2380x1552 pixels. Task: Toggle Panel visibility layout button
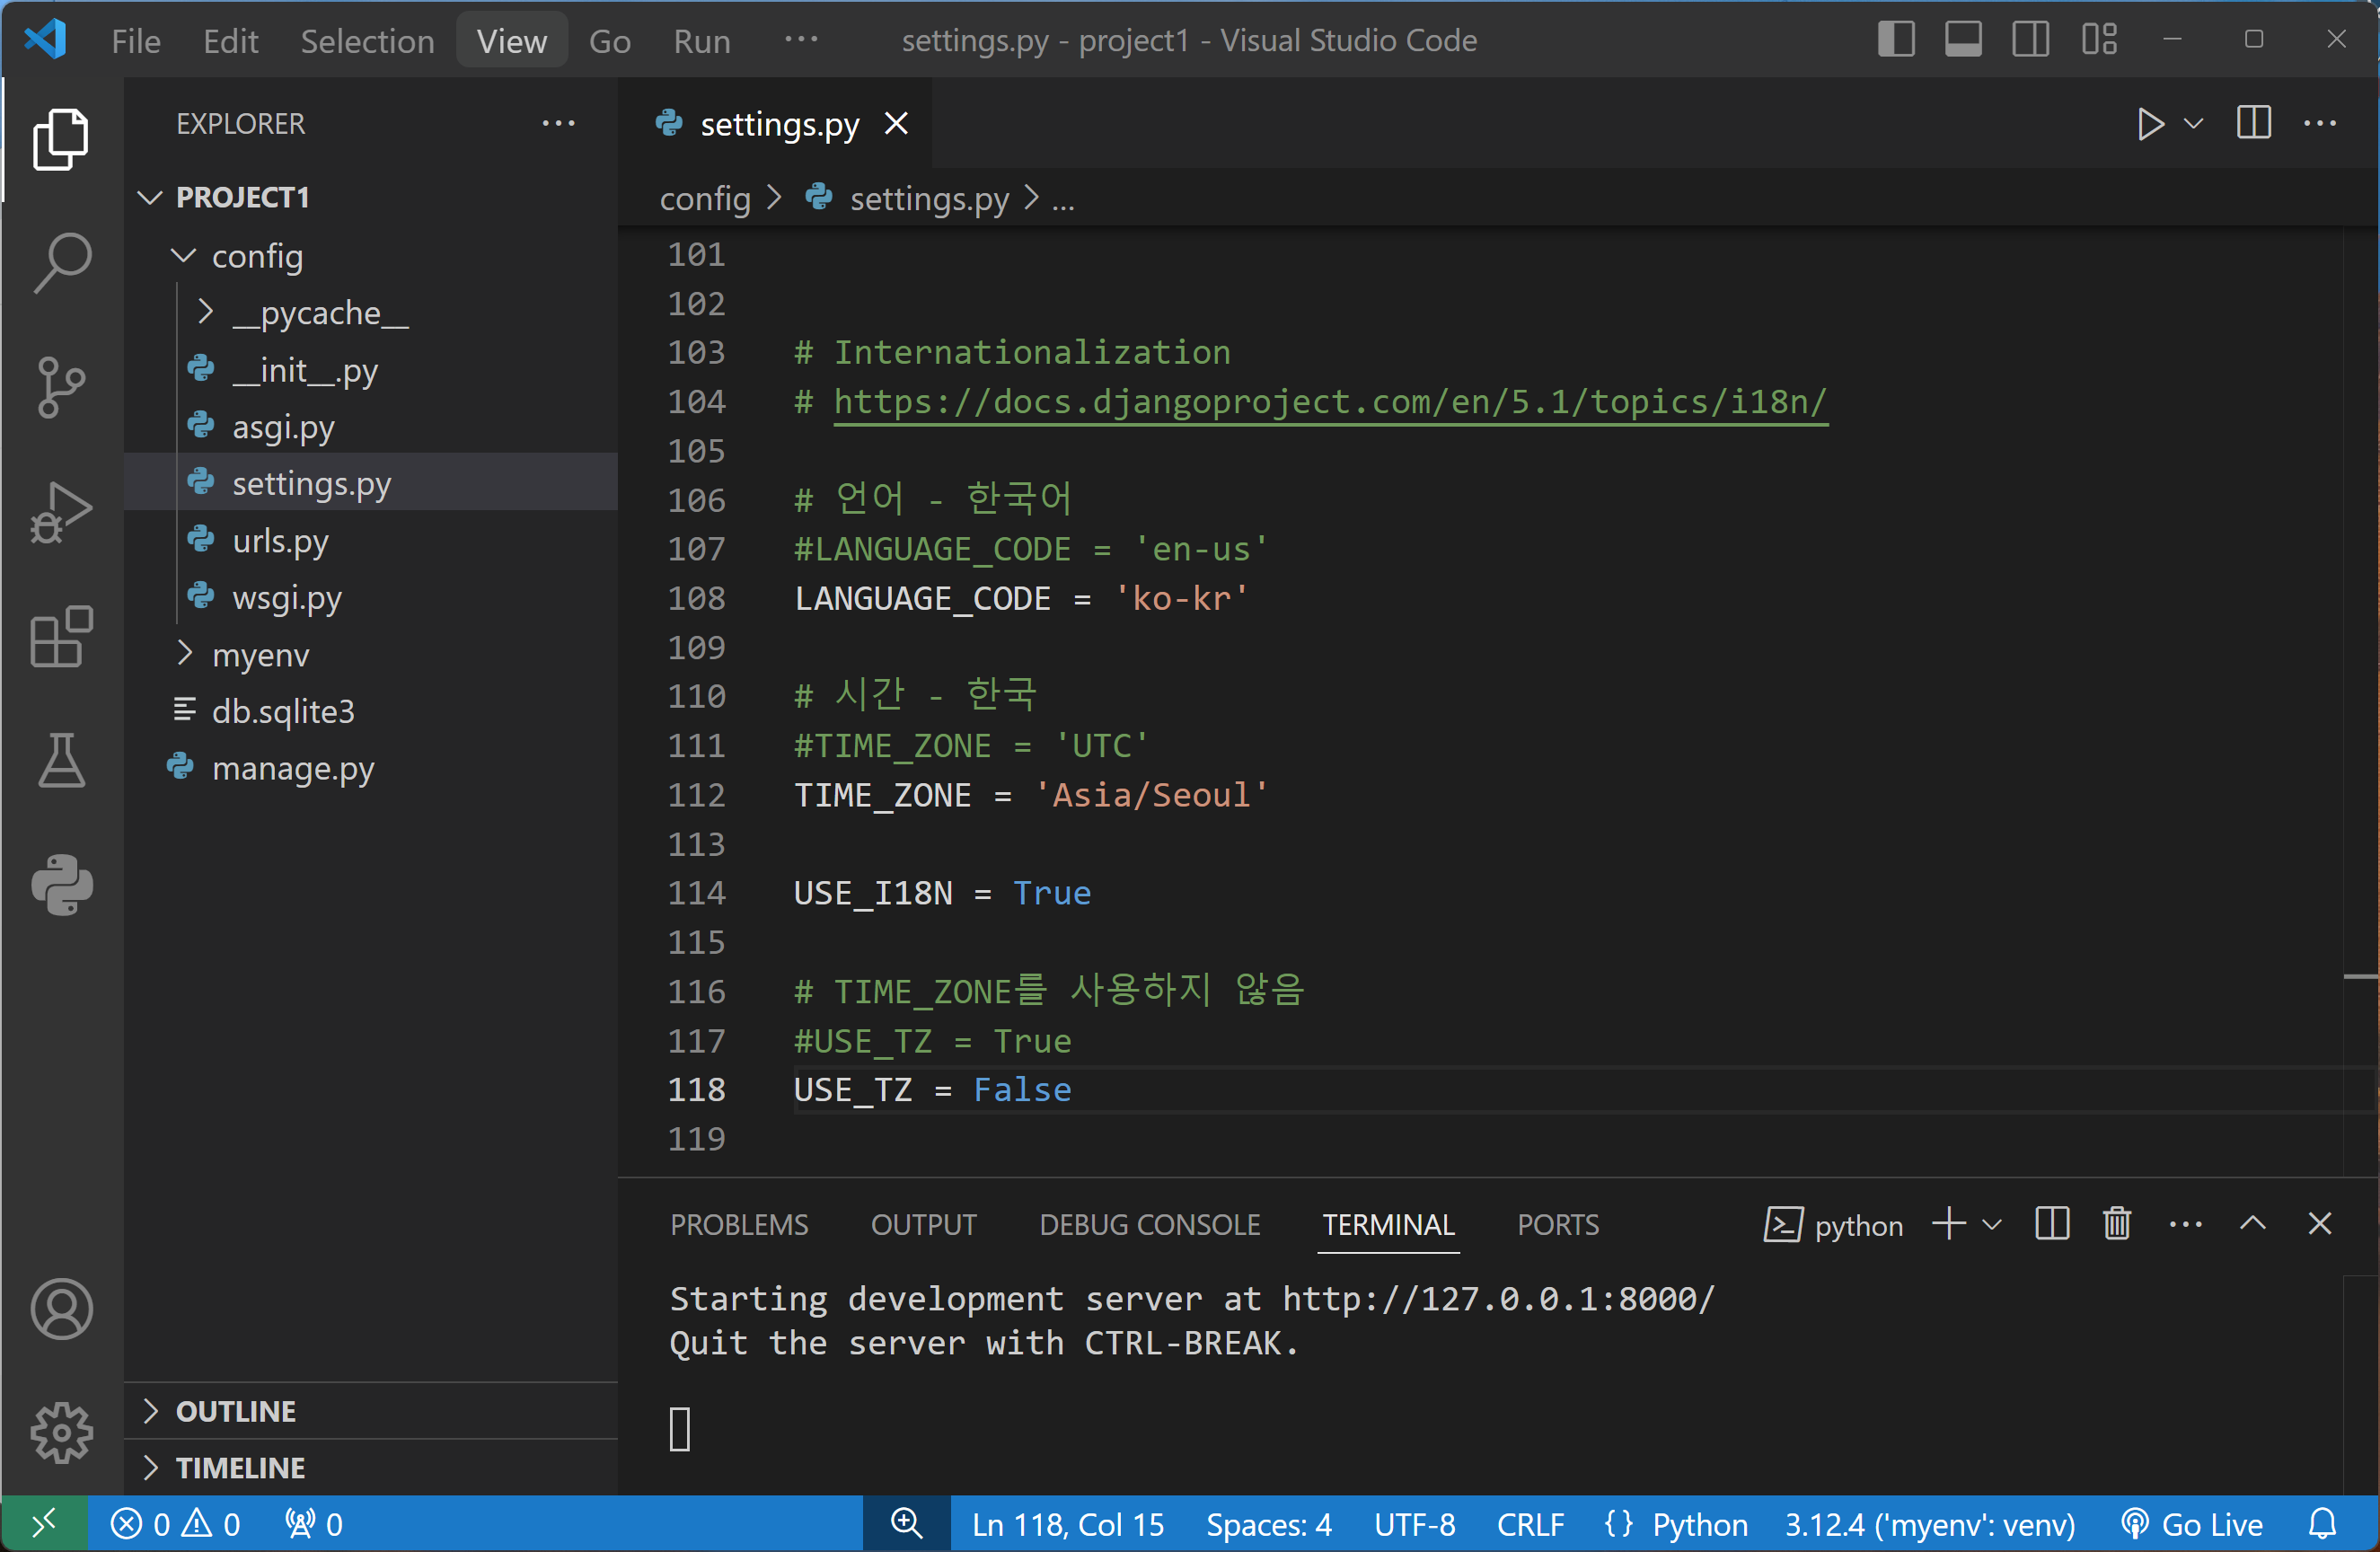[1963, 40]
